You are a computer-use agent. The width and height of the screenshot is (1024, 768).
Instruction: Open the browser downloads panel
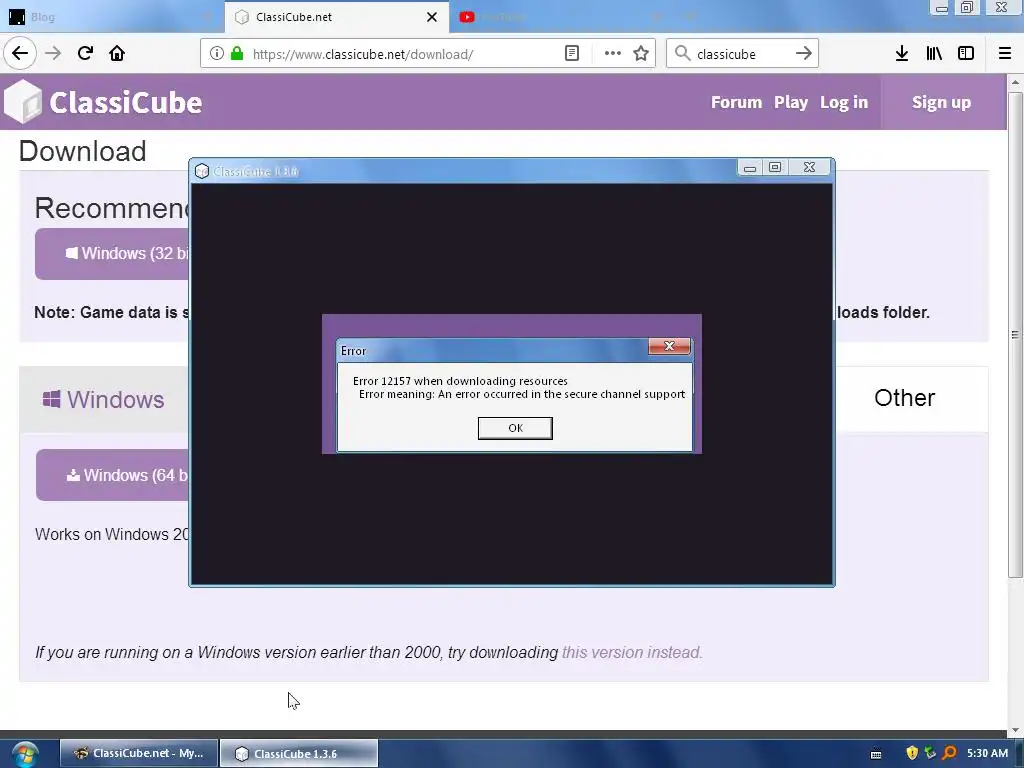[x=902, y=54]
